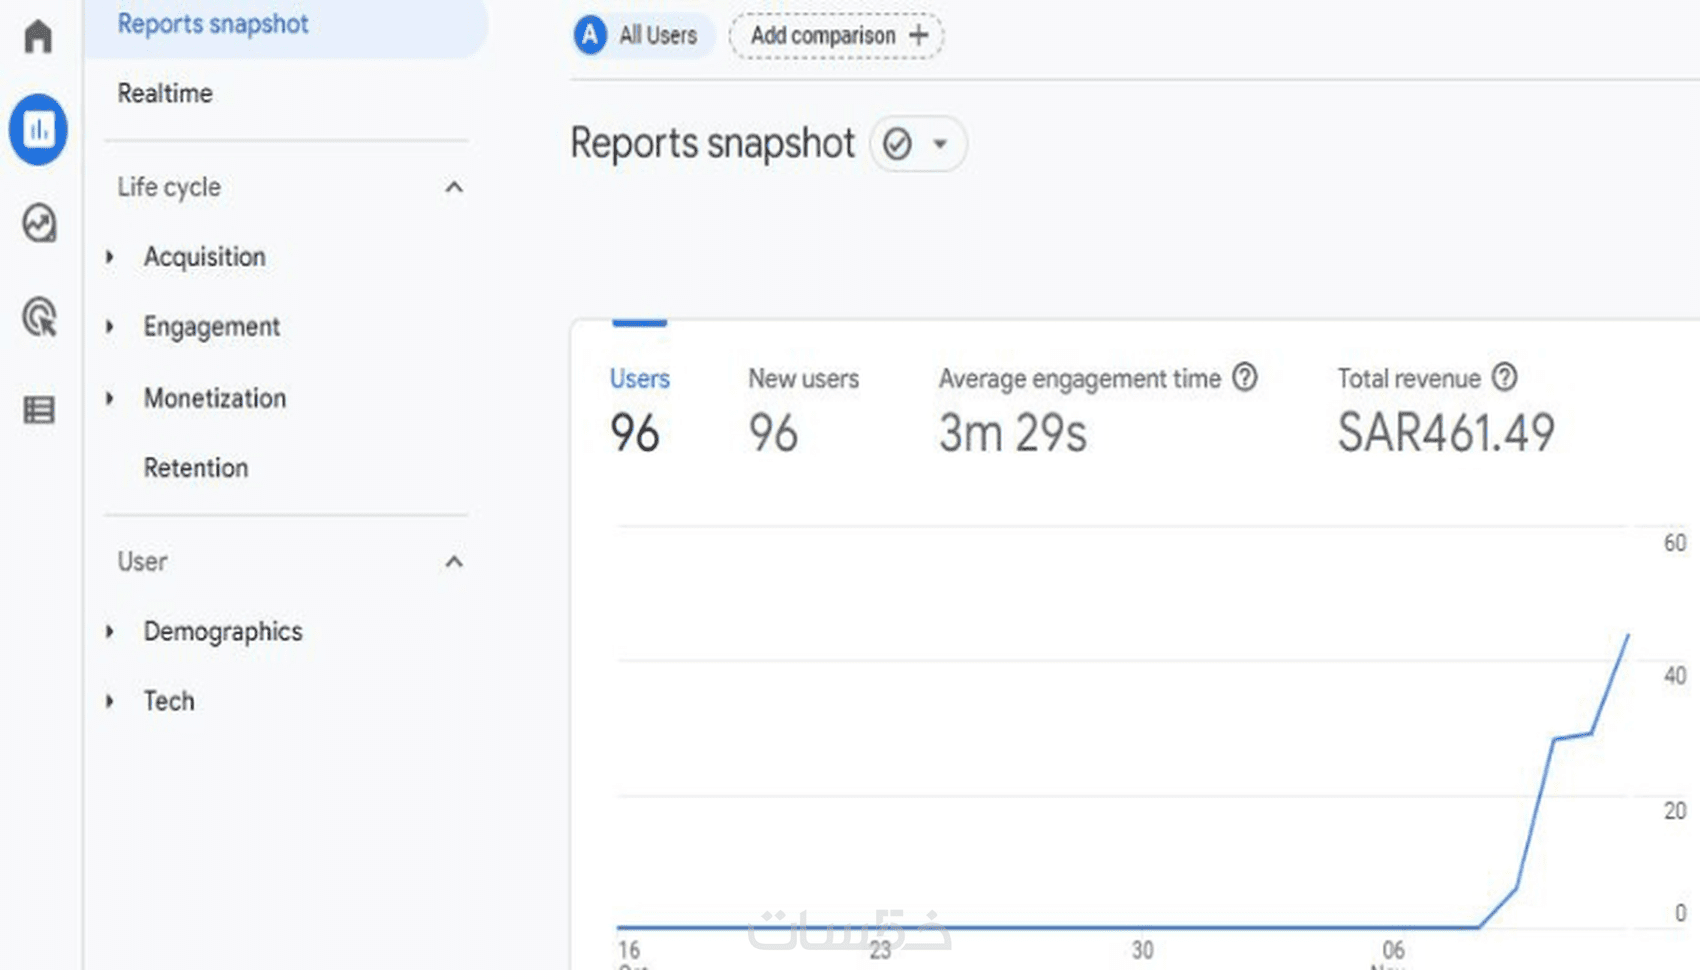Open the Reports bar-chart icon
This screenshot has width=1700, height=970.
tap(38, 129)
